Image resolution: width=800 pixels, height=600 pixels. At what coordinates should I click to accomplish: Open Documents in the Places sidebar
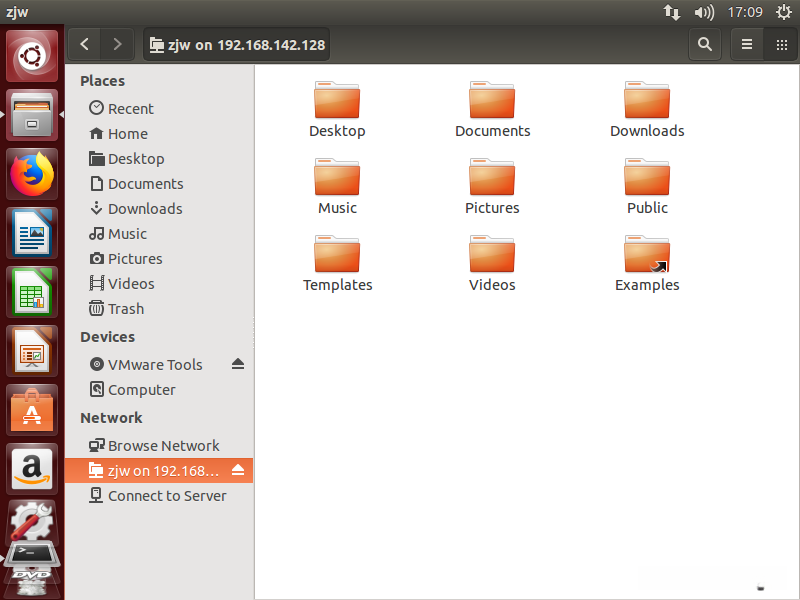159,184
